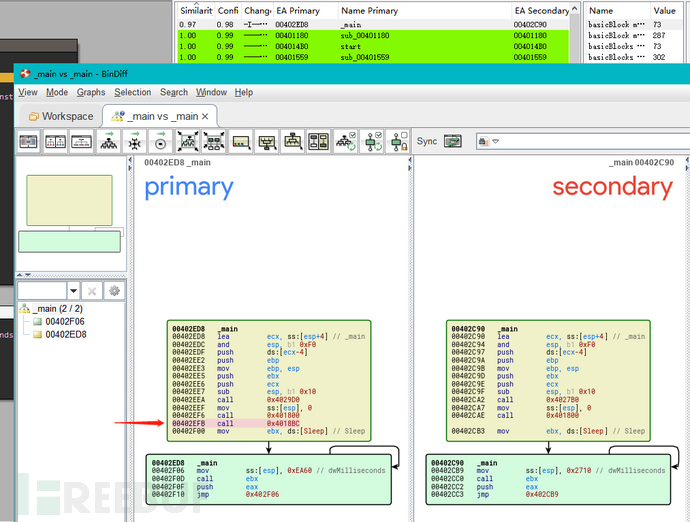Select the _main row in matched functions table
The image size is (690, 522).
[x=373, y=25]
